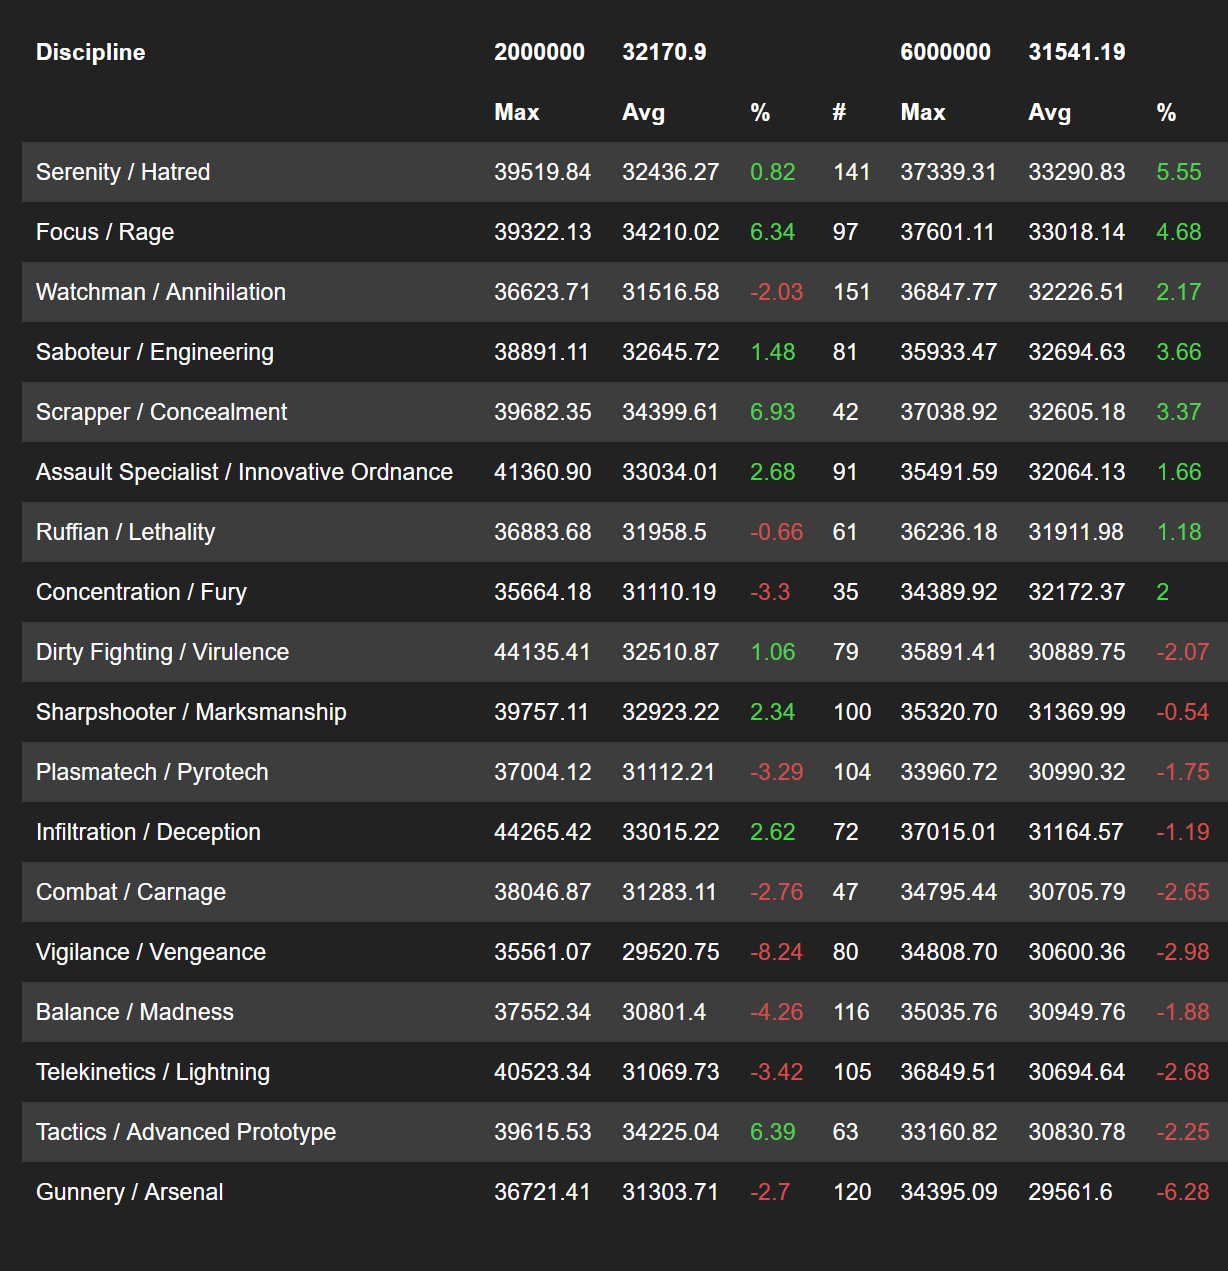The image size is (1228, 1271).
Task: Click the Dirty Fighting / Virulence label
Action: click(x=162, y=652)
